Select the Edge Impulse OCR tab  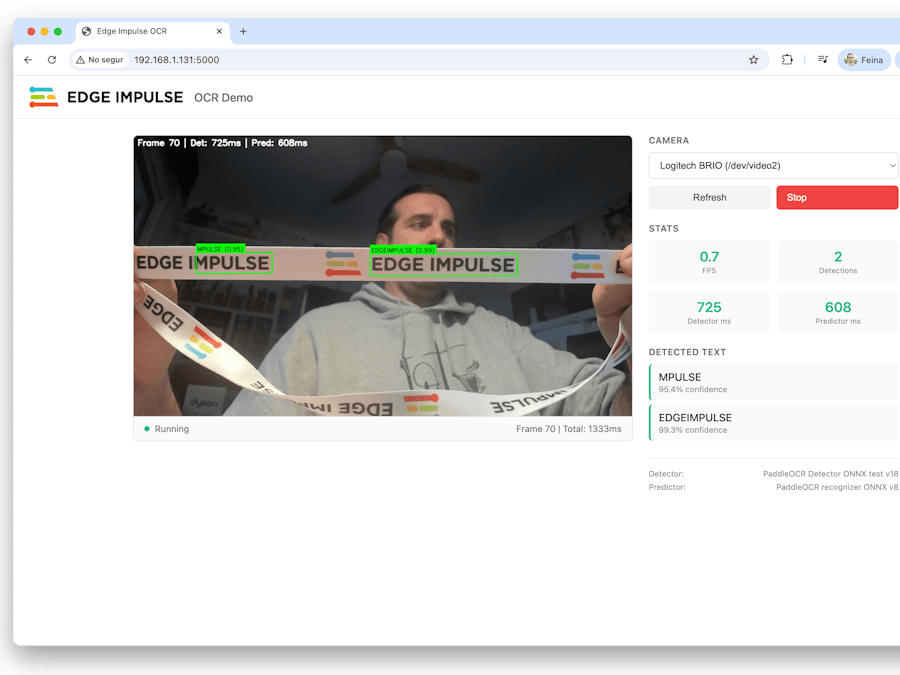coord(153,32)
